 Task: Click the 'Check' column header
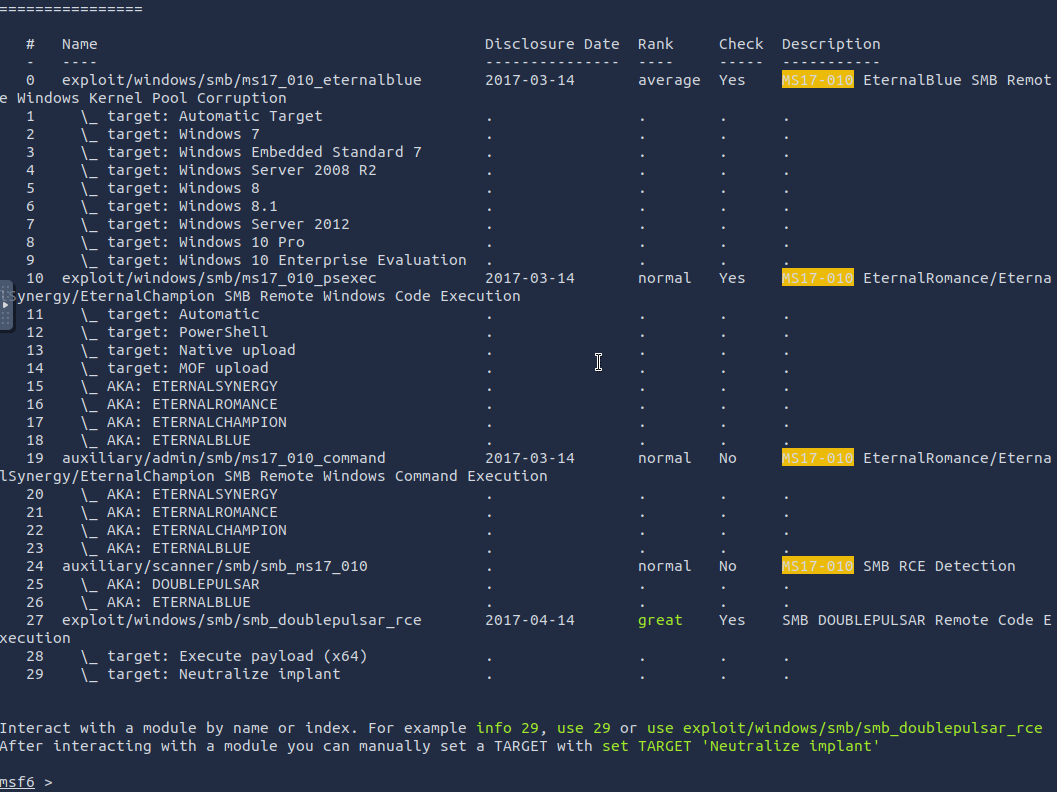[x=741, y=44]
